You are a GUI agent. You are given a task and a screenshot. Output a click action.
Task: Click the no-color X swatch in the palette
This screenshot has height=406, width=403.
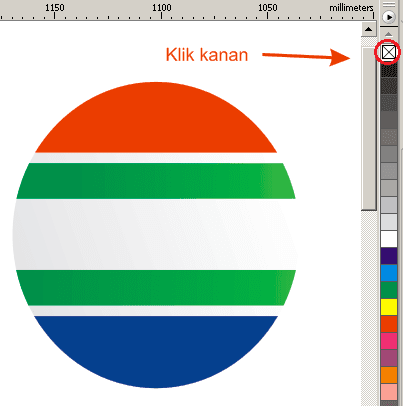[x=389, y=52]
